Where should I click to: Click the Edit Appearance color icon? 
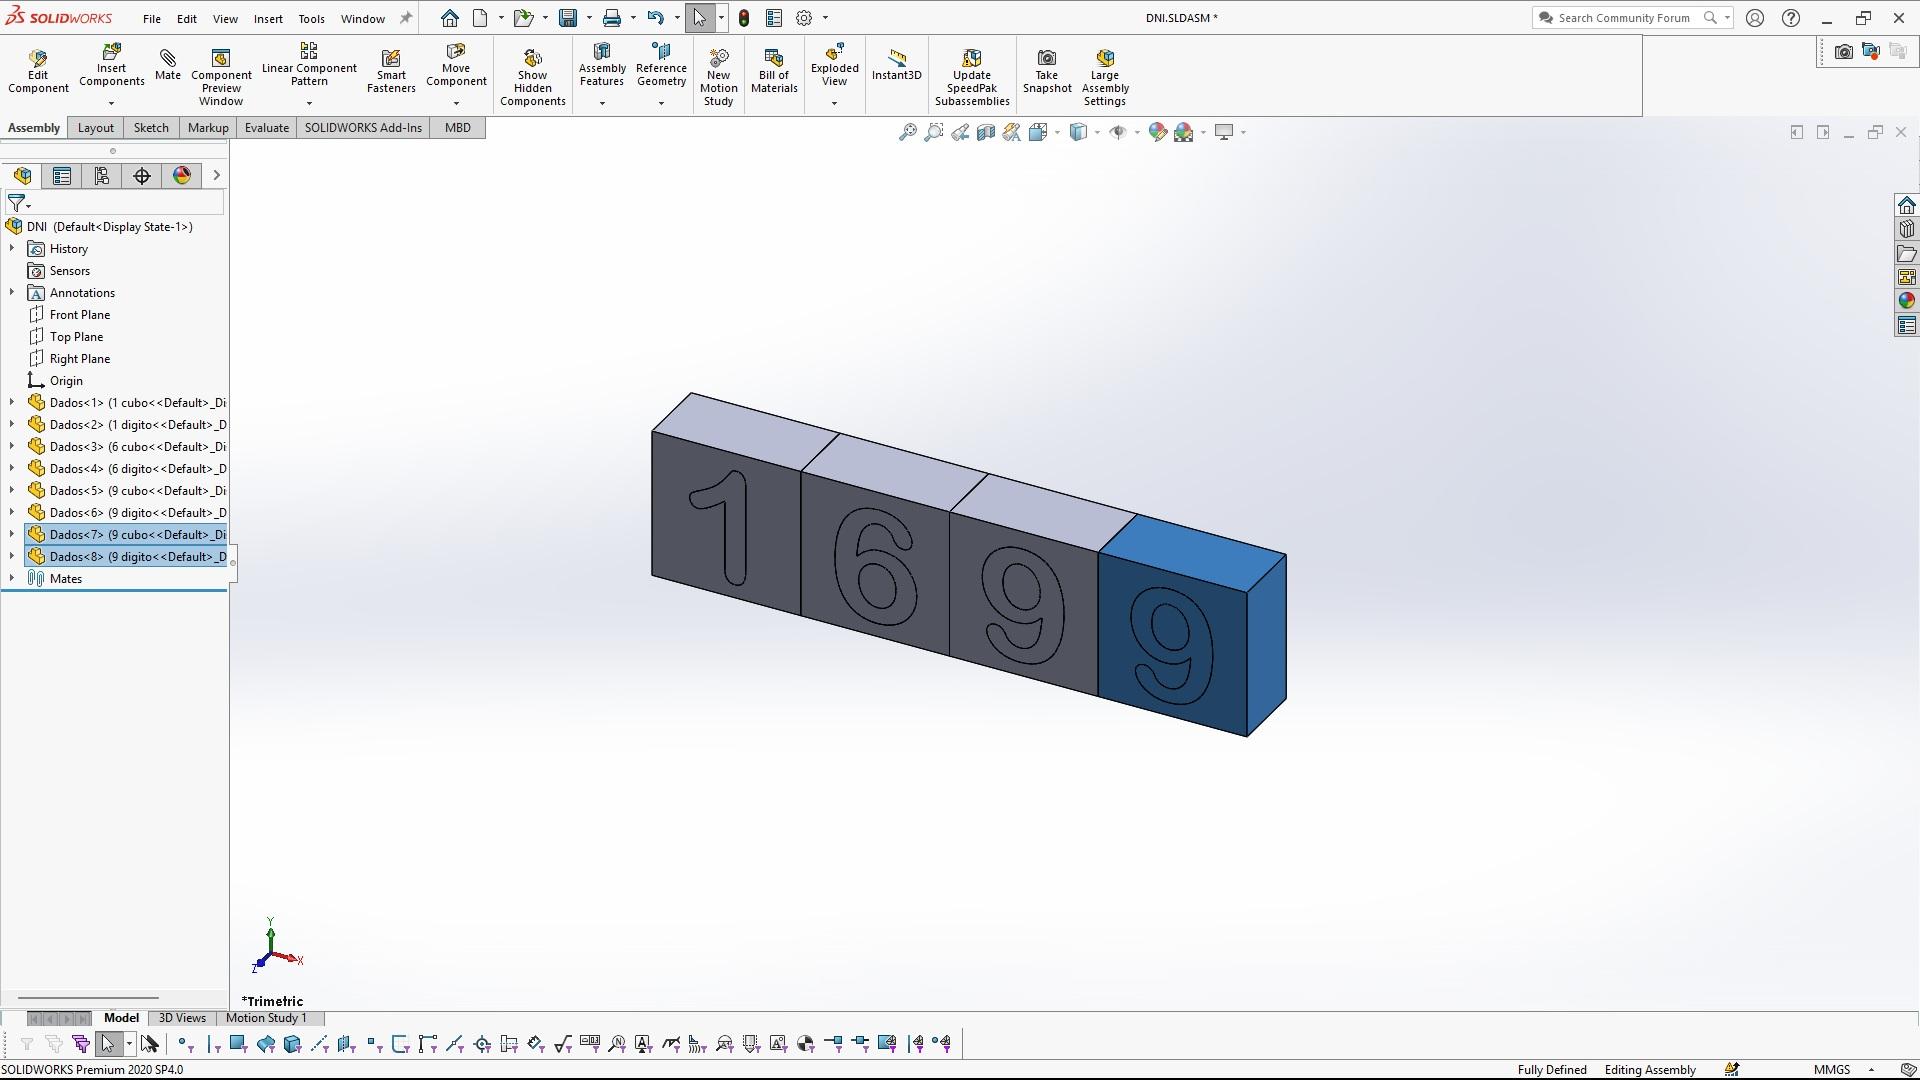pyautogui.click(x=1158, y=132)
